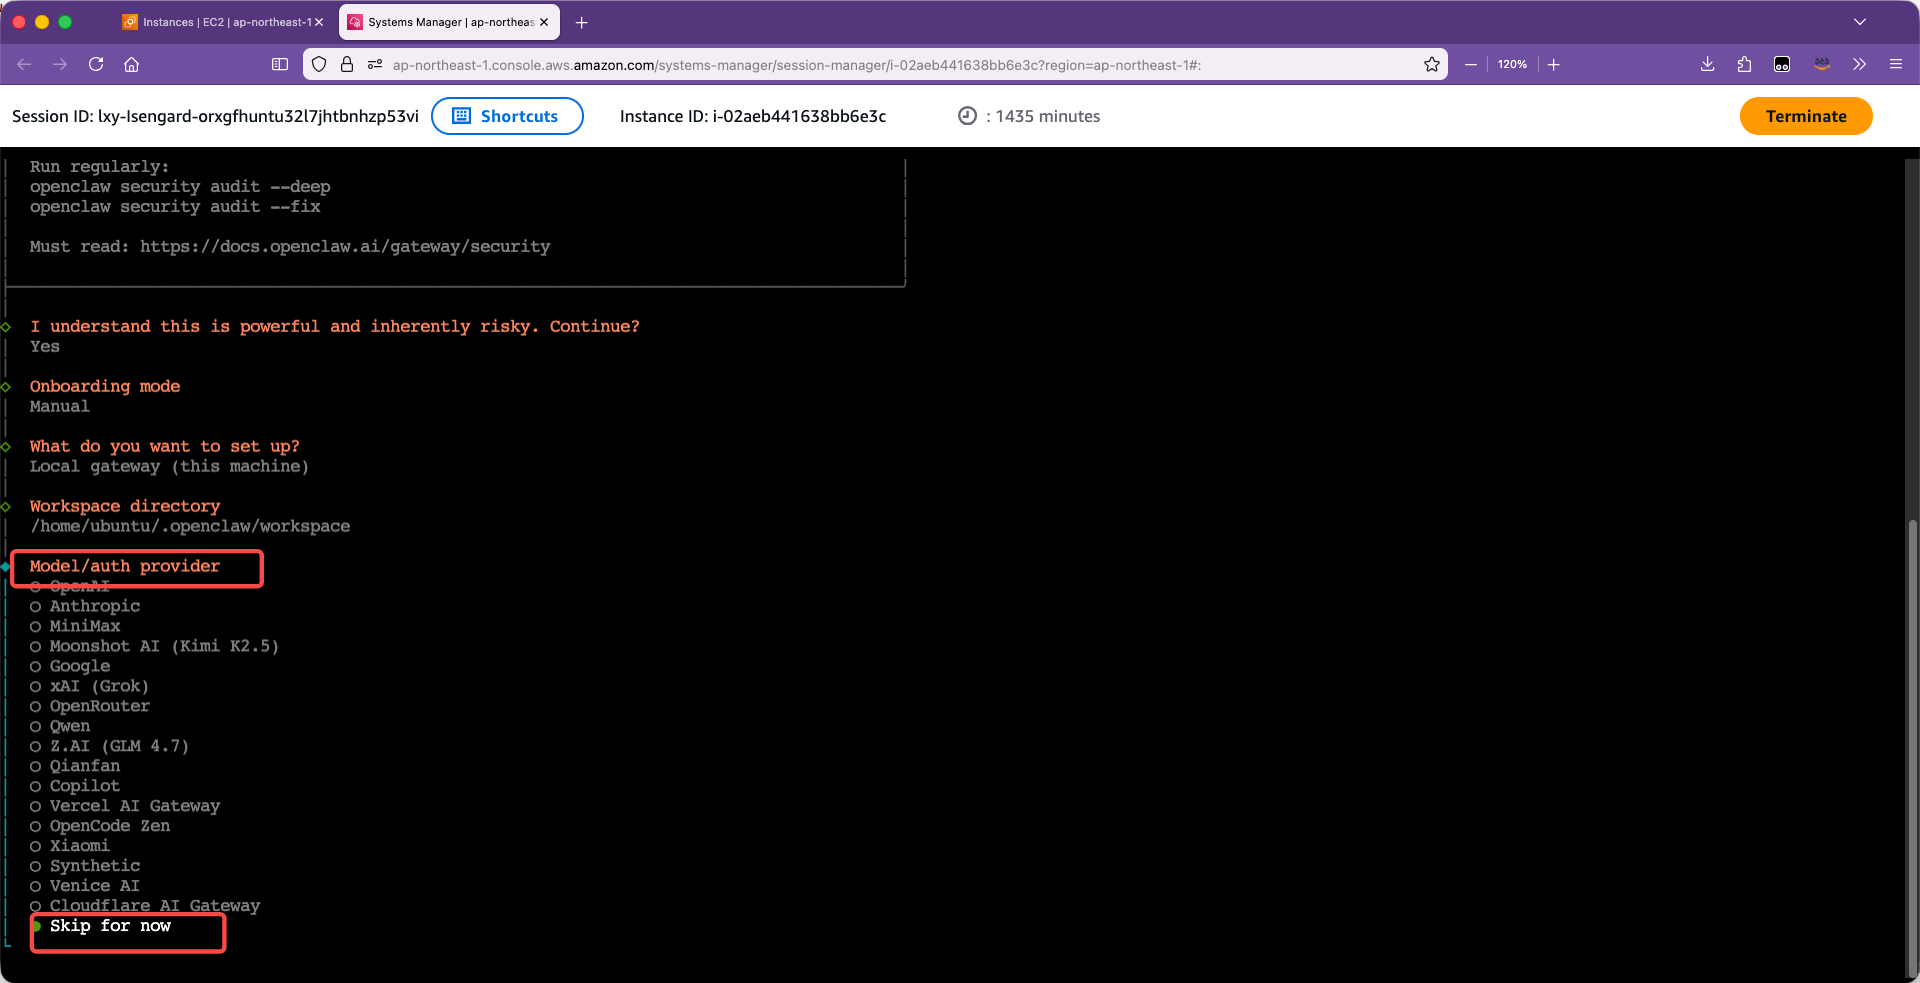Toggle the sidebar panel icon
The height and width of the screenshot is (983, 1920).
[x=280, y=64]
